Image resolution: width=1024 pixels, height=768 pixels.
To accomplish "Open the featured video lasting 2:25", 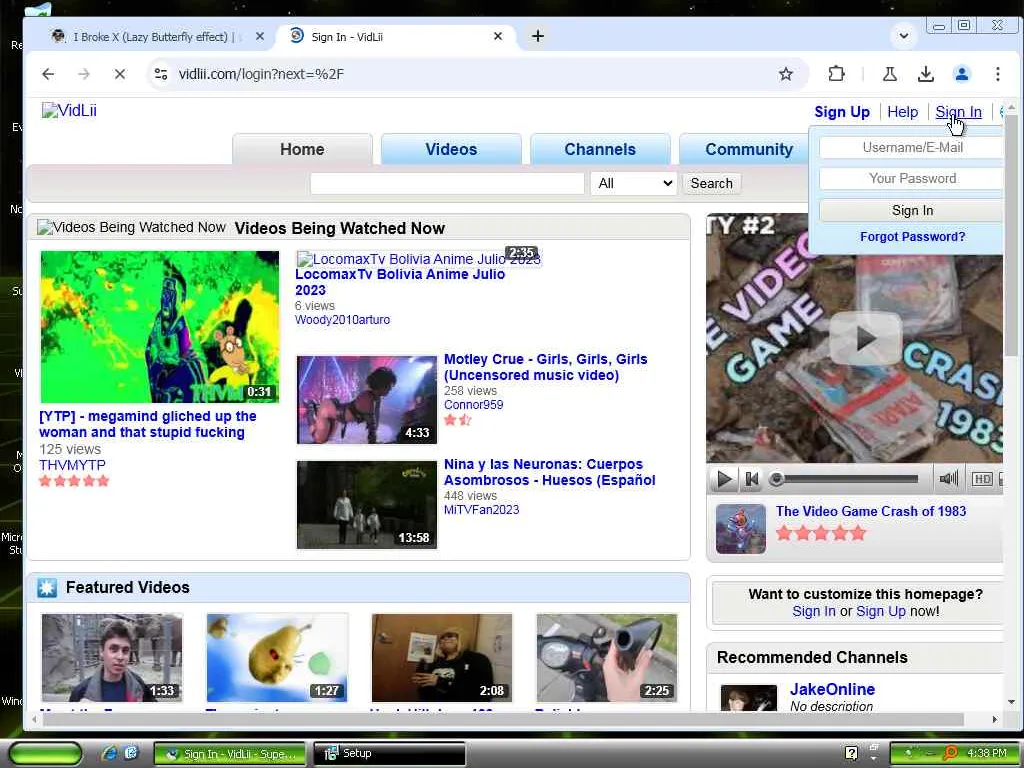I will point(607,658).
